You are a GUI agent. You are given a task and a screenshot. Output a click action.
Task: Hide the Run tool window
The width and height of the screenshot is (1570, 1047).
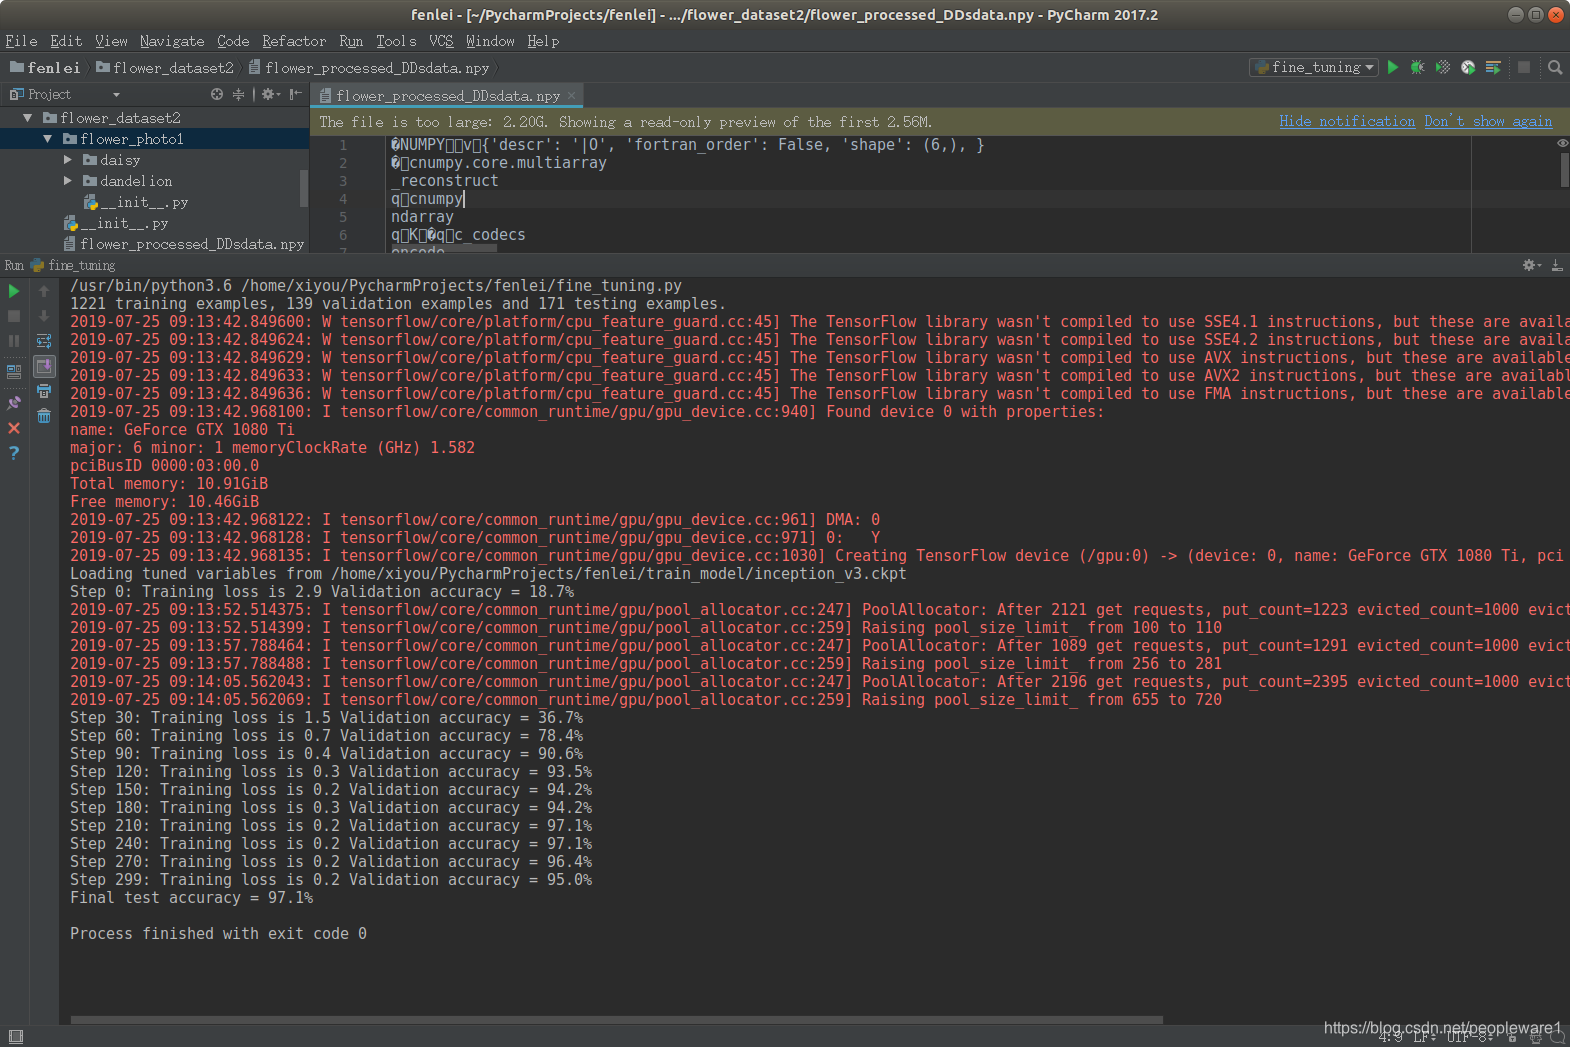pos(1557,265)
